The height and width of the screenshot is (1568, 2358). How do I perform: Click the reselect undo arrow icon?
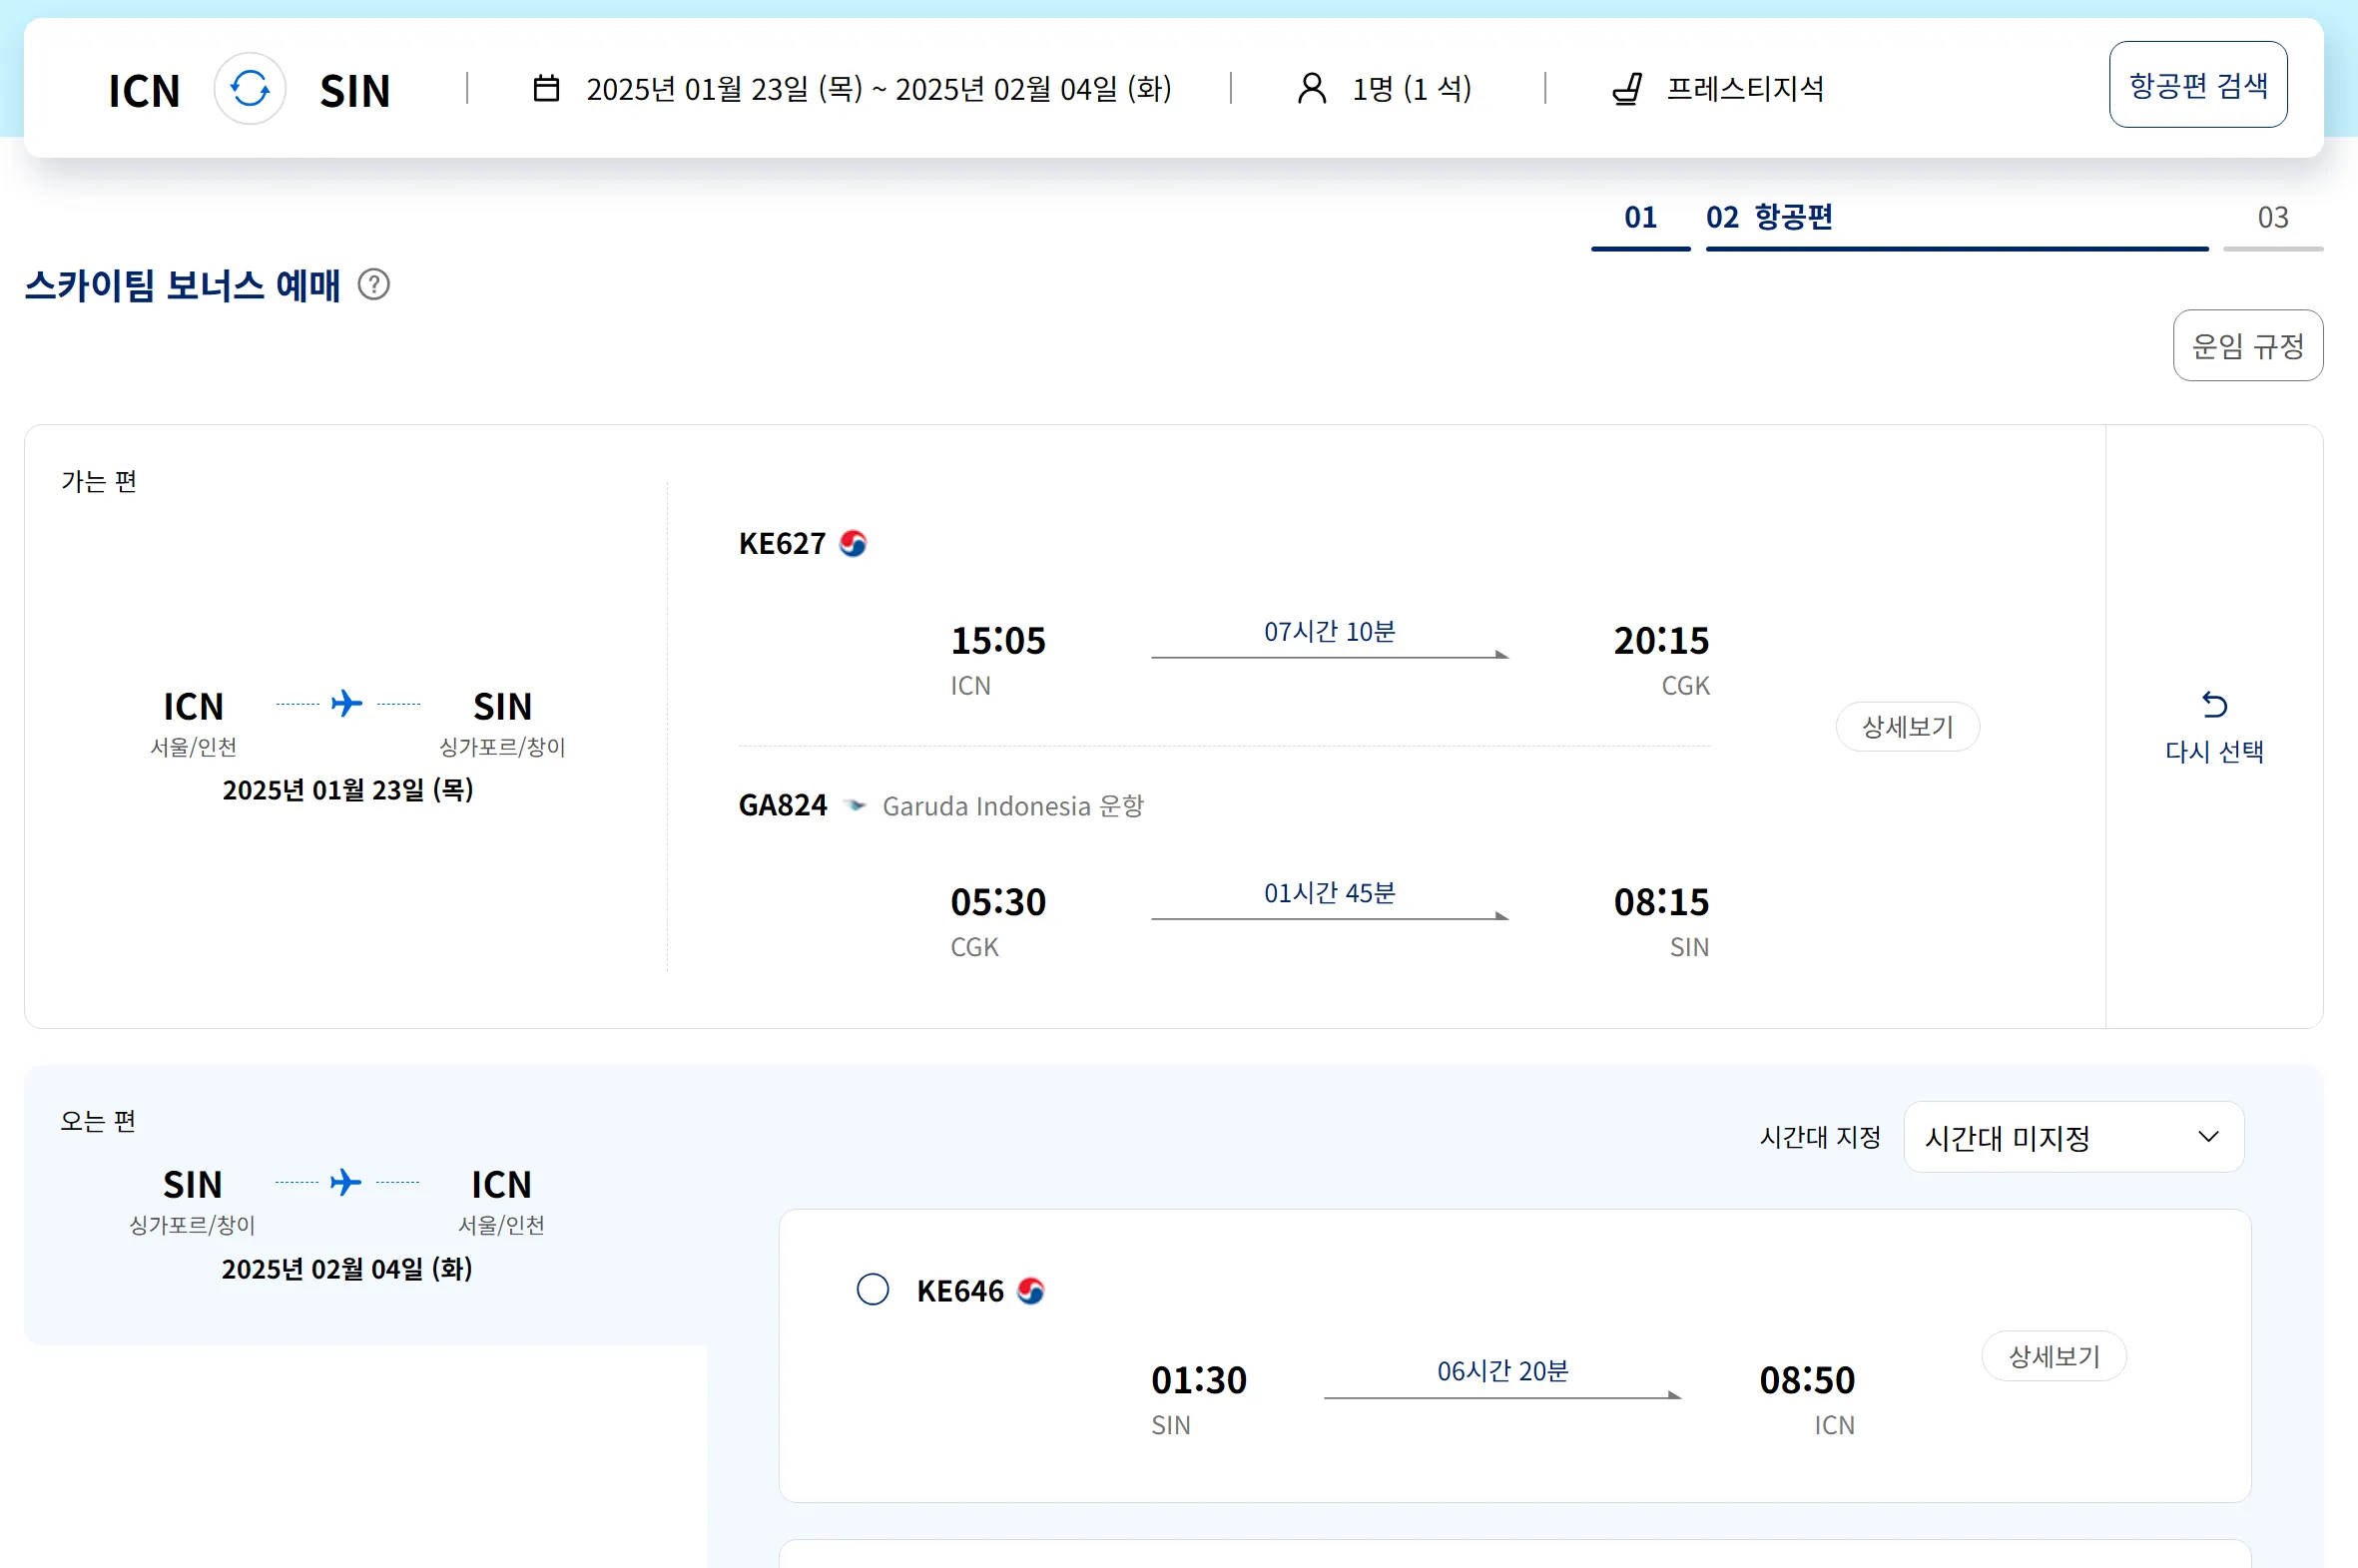(2214, 705)
